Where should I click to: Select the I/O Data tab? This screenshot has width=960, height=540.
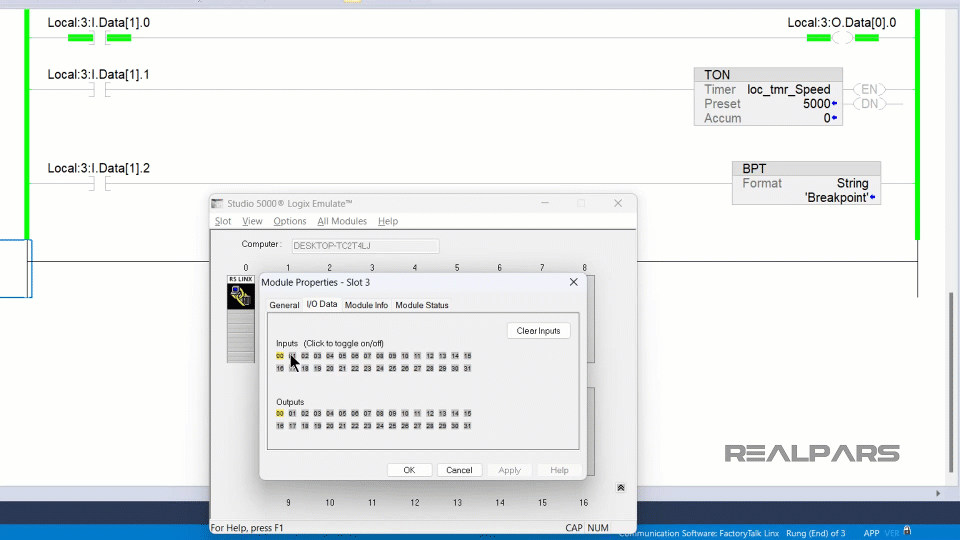(x=321, y=304)
